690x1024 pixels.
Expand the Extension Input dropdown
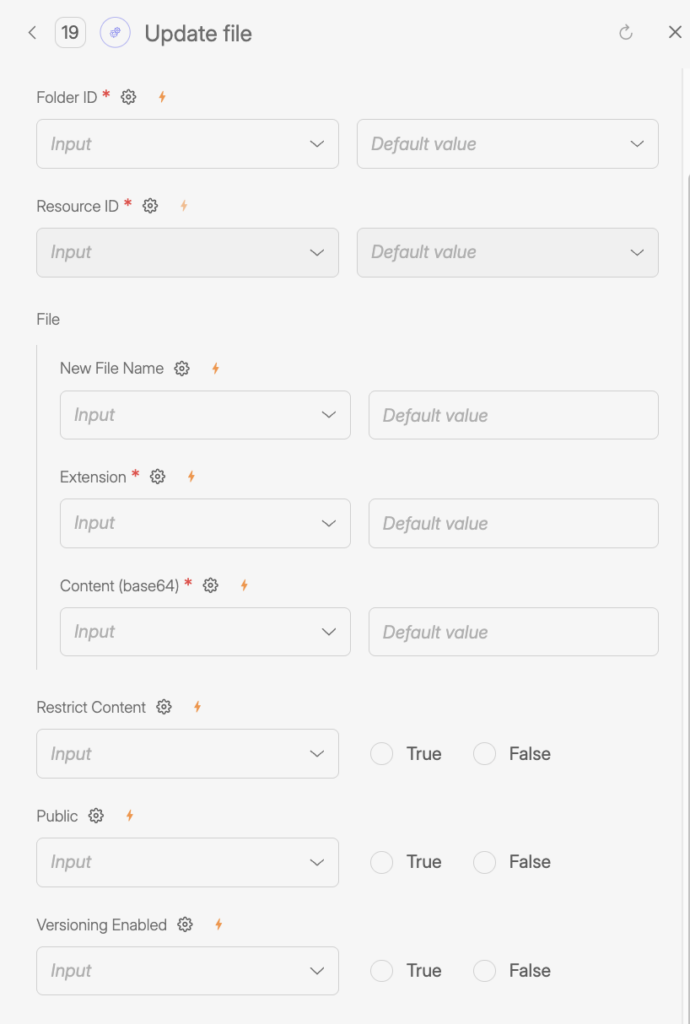tap(205, 523)
